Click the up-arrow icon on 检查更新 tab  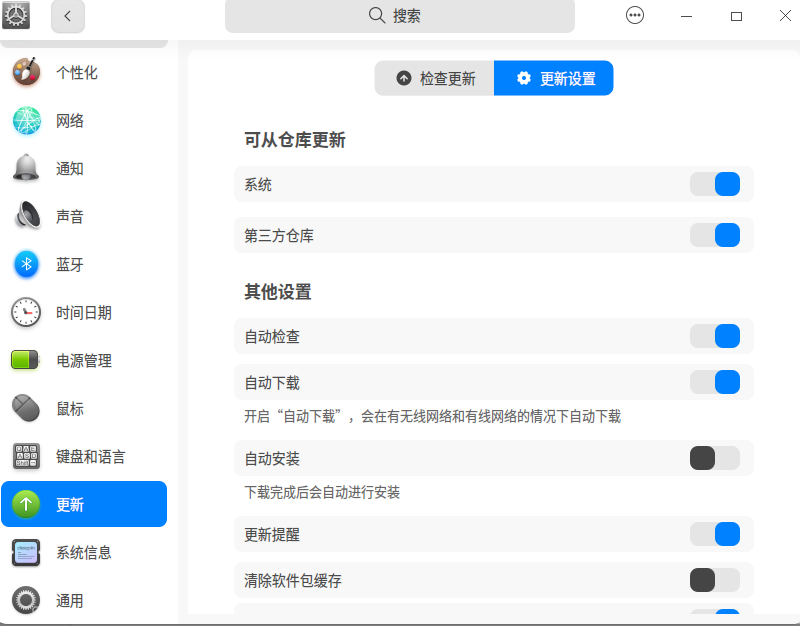click(x=404, y=78)
